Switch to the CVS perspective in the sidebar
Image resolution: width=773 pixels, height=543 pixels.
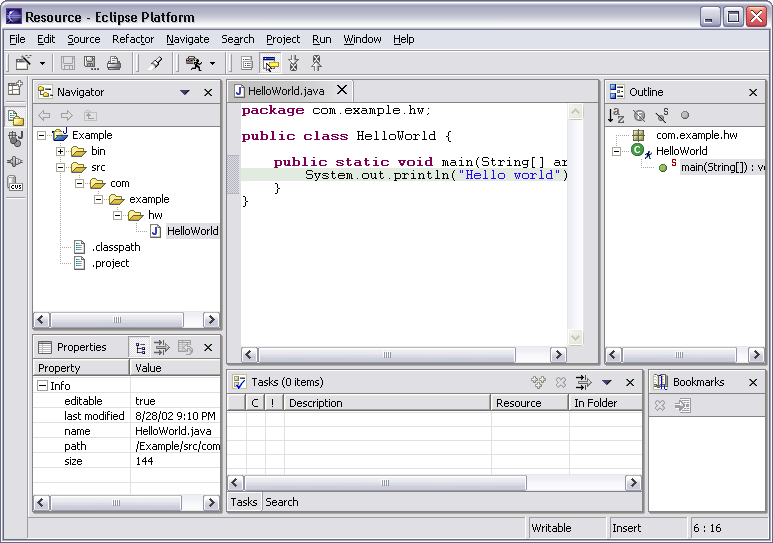(x=15, y=184)
